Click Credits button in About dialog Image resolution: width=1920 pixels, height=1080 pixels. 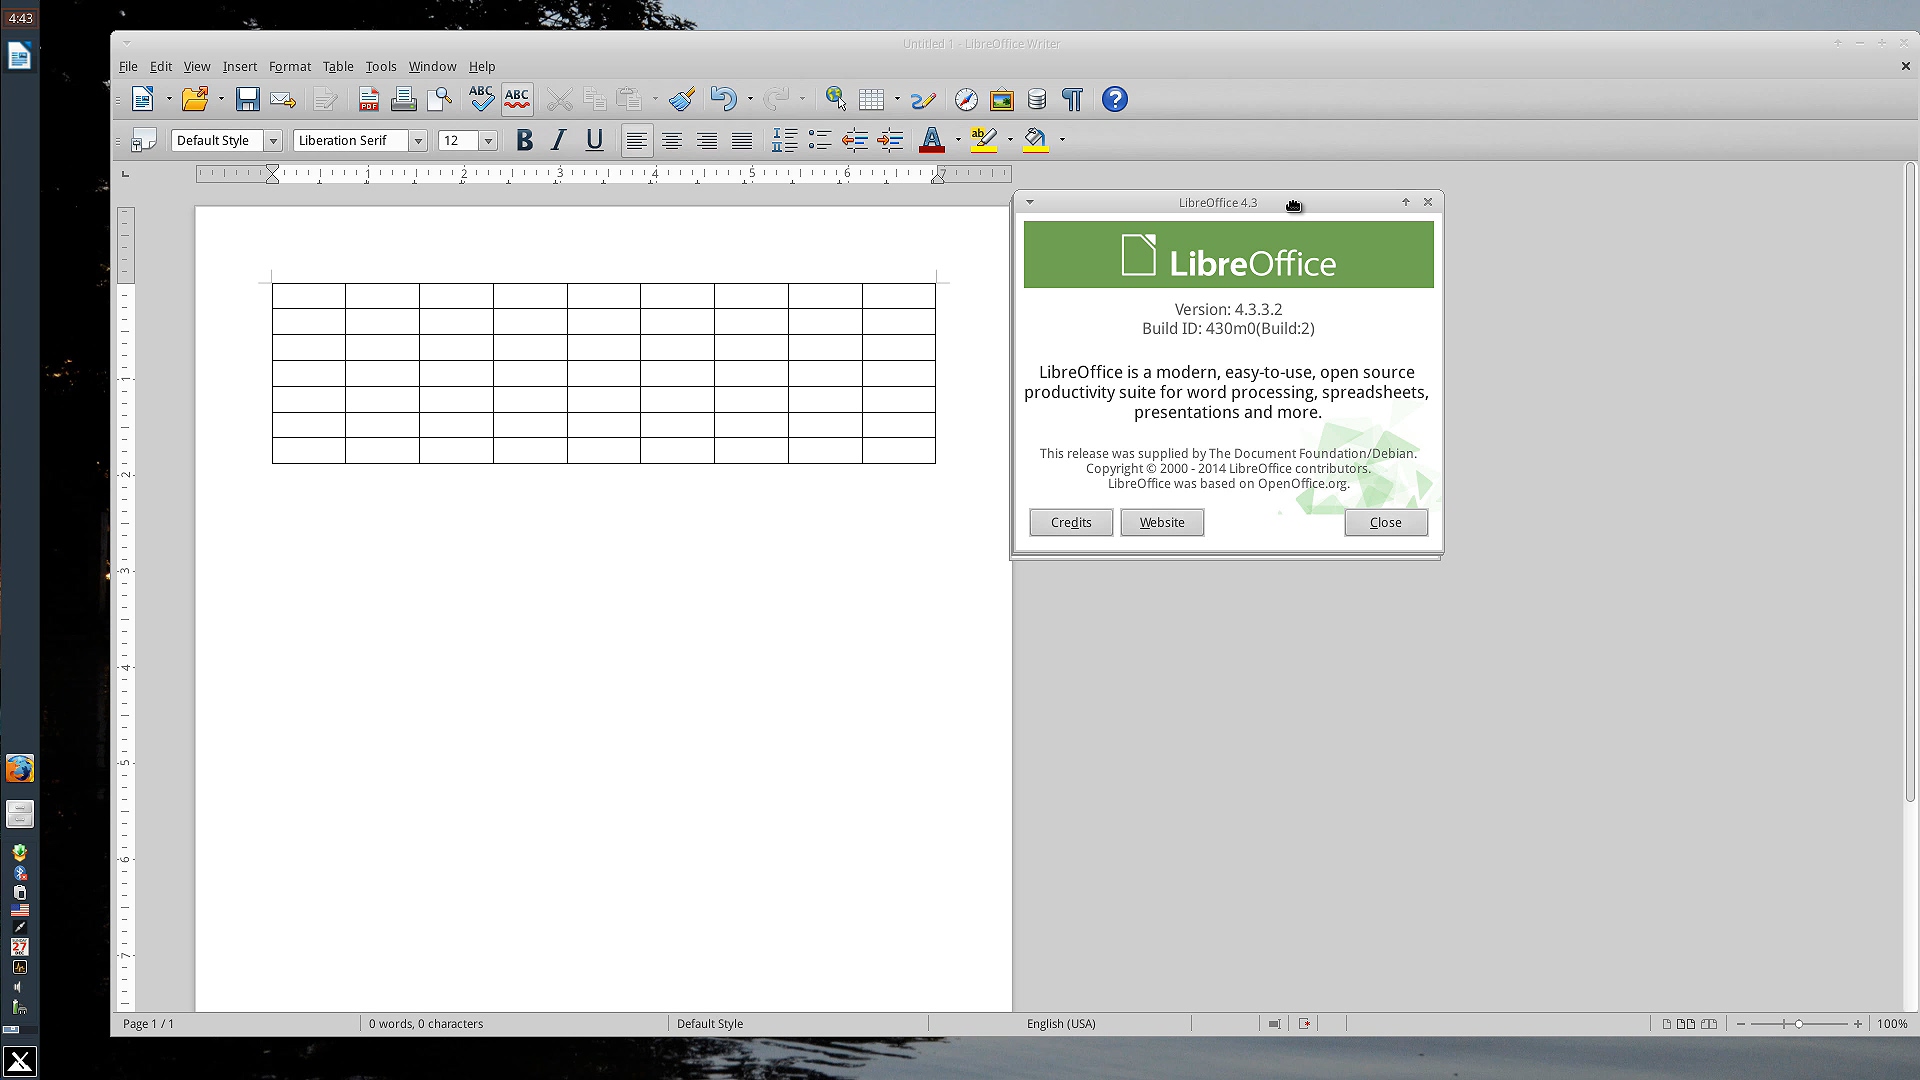[x=1071, y=522]
